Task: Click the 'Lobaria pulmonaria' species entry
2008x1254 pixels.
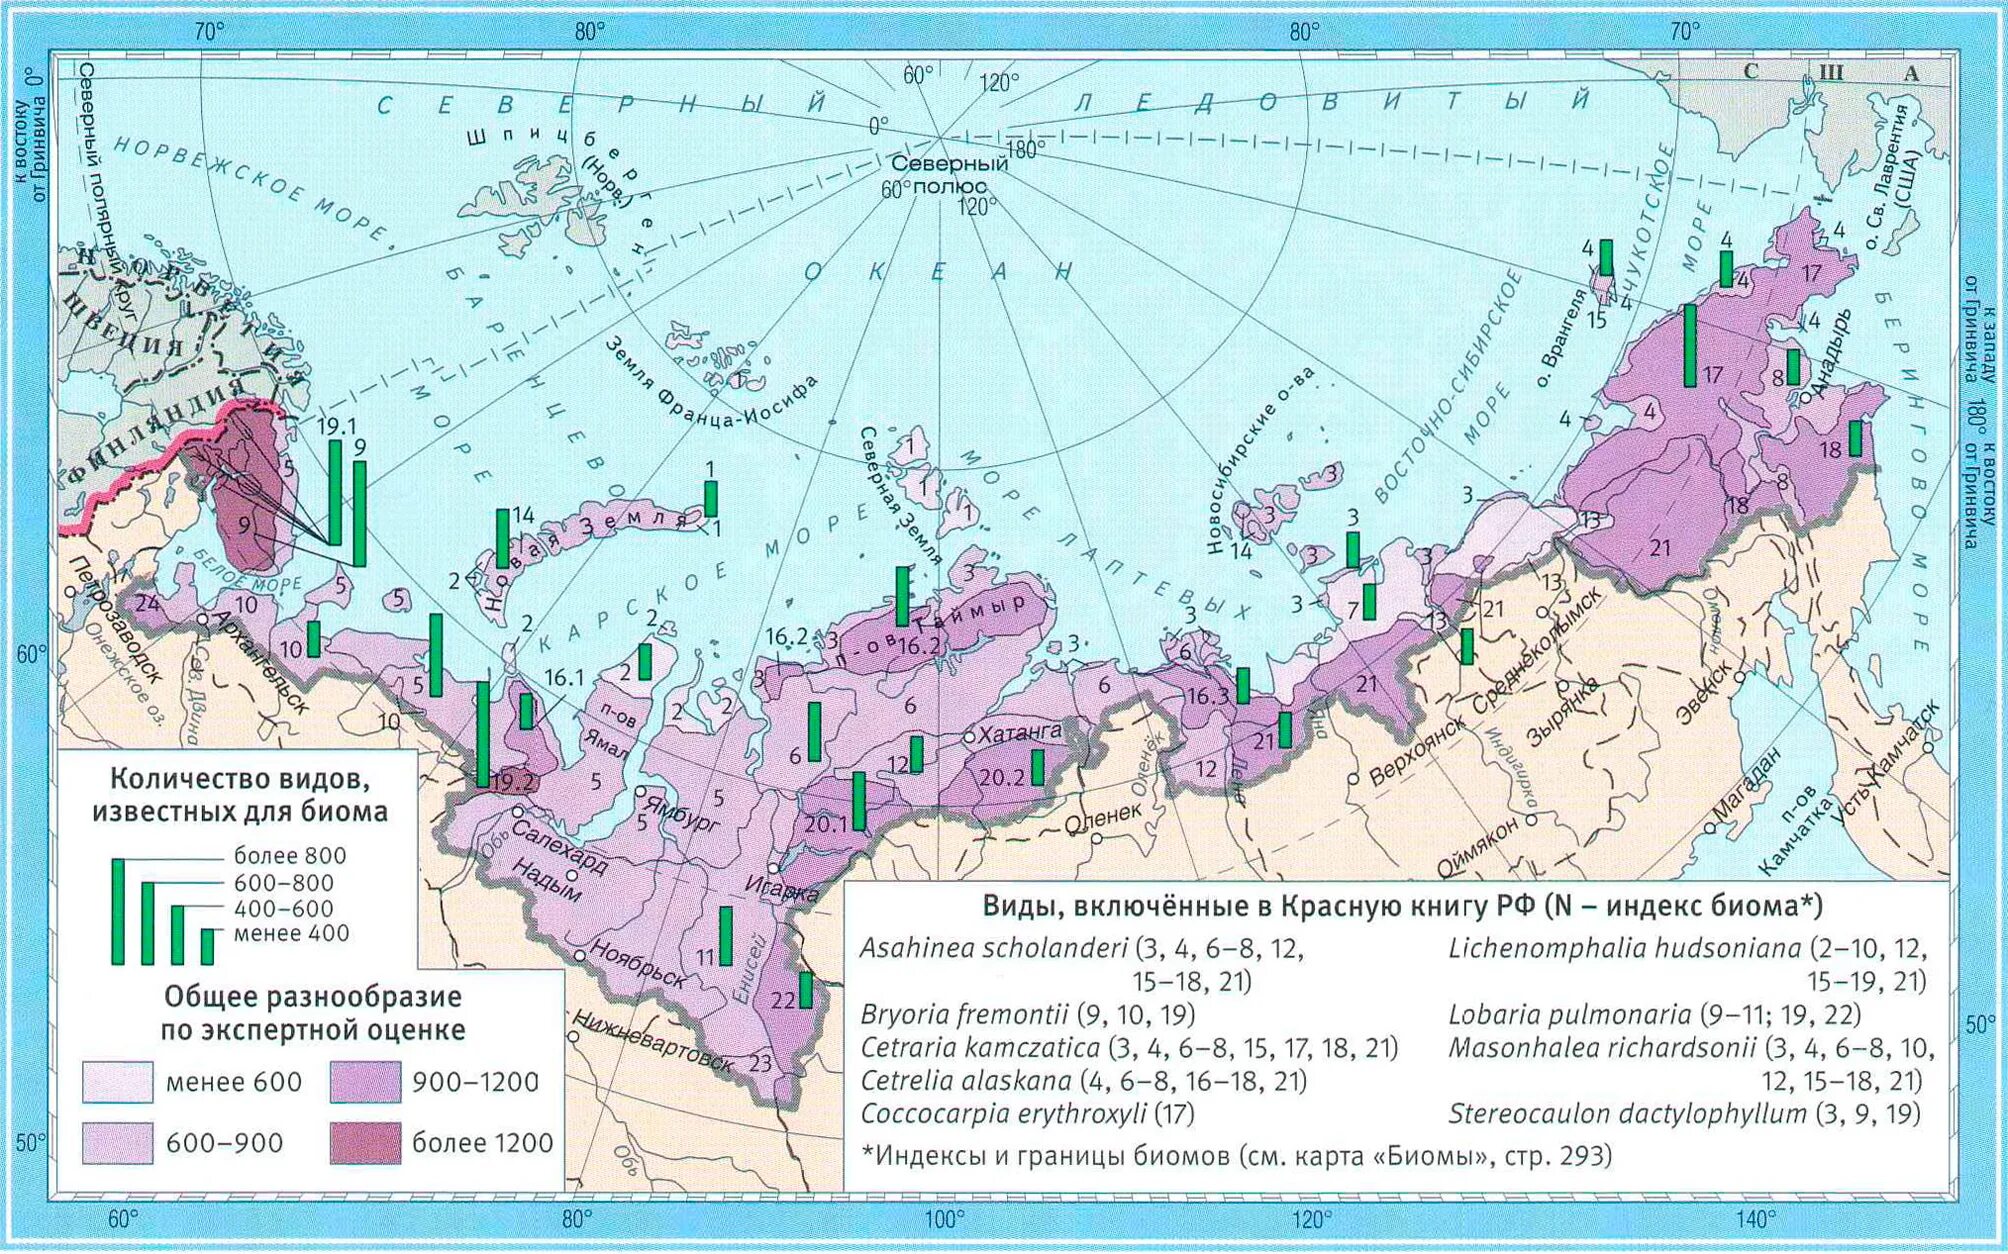Action: (1655, 1014)
